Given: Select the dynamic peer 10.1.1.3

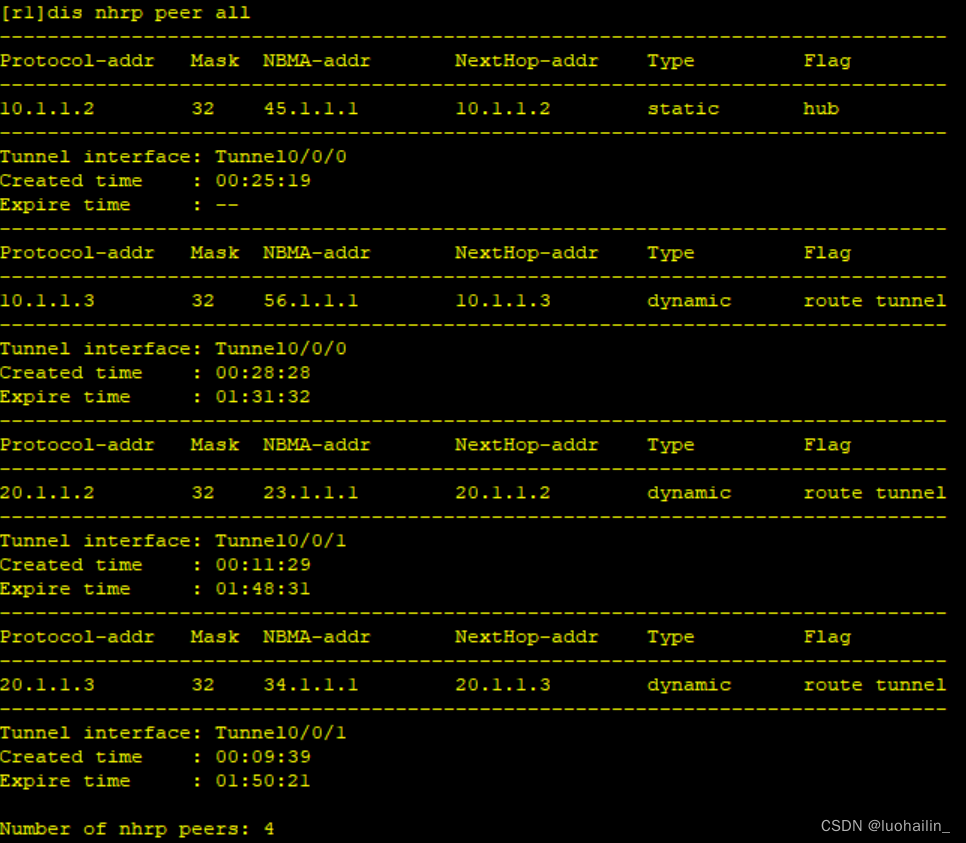Looking at the screenshot, I should point(47,301).
